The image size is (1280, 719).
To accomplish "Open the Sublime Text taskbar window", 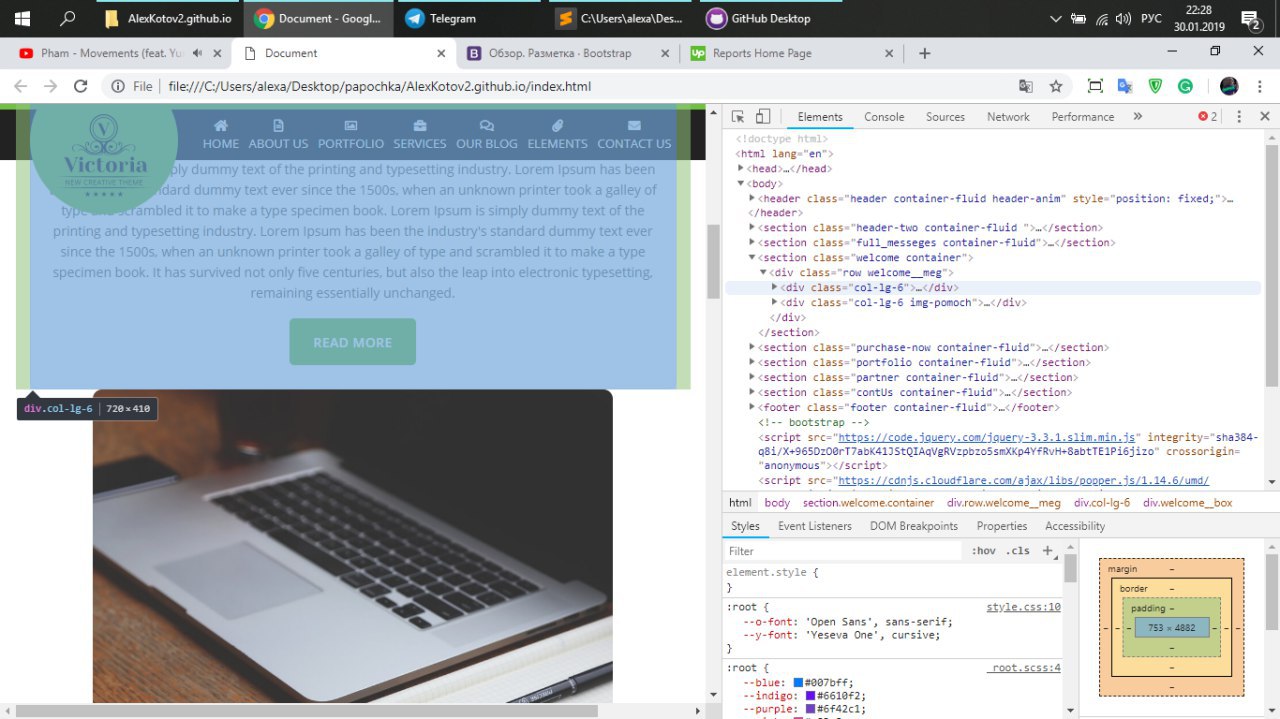I will click(621, 18).
